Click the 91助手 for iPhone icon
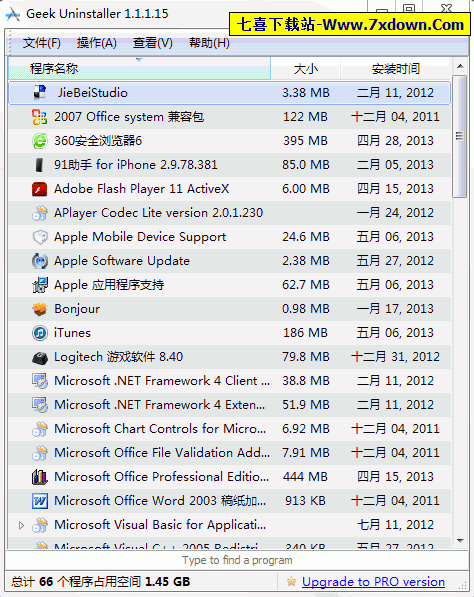Screen dimensions: 474x597 tap(40, 164)
